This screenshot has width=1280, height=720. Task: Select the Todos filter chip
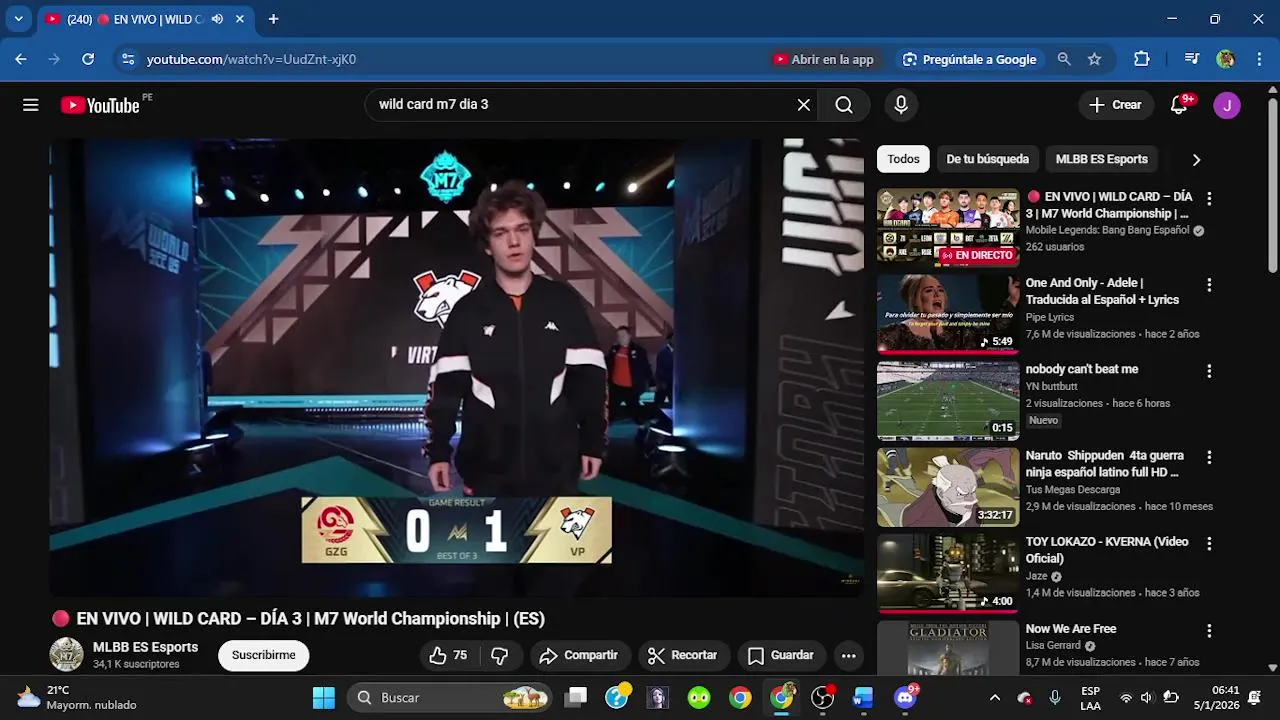(903, 159)
